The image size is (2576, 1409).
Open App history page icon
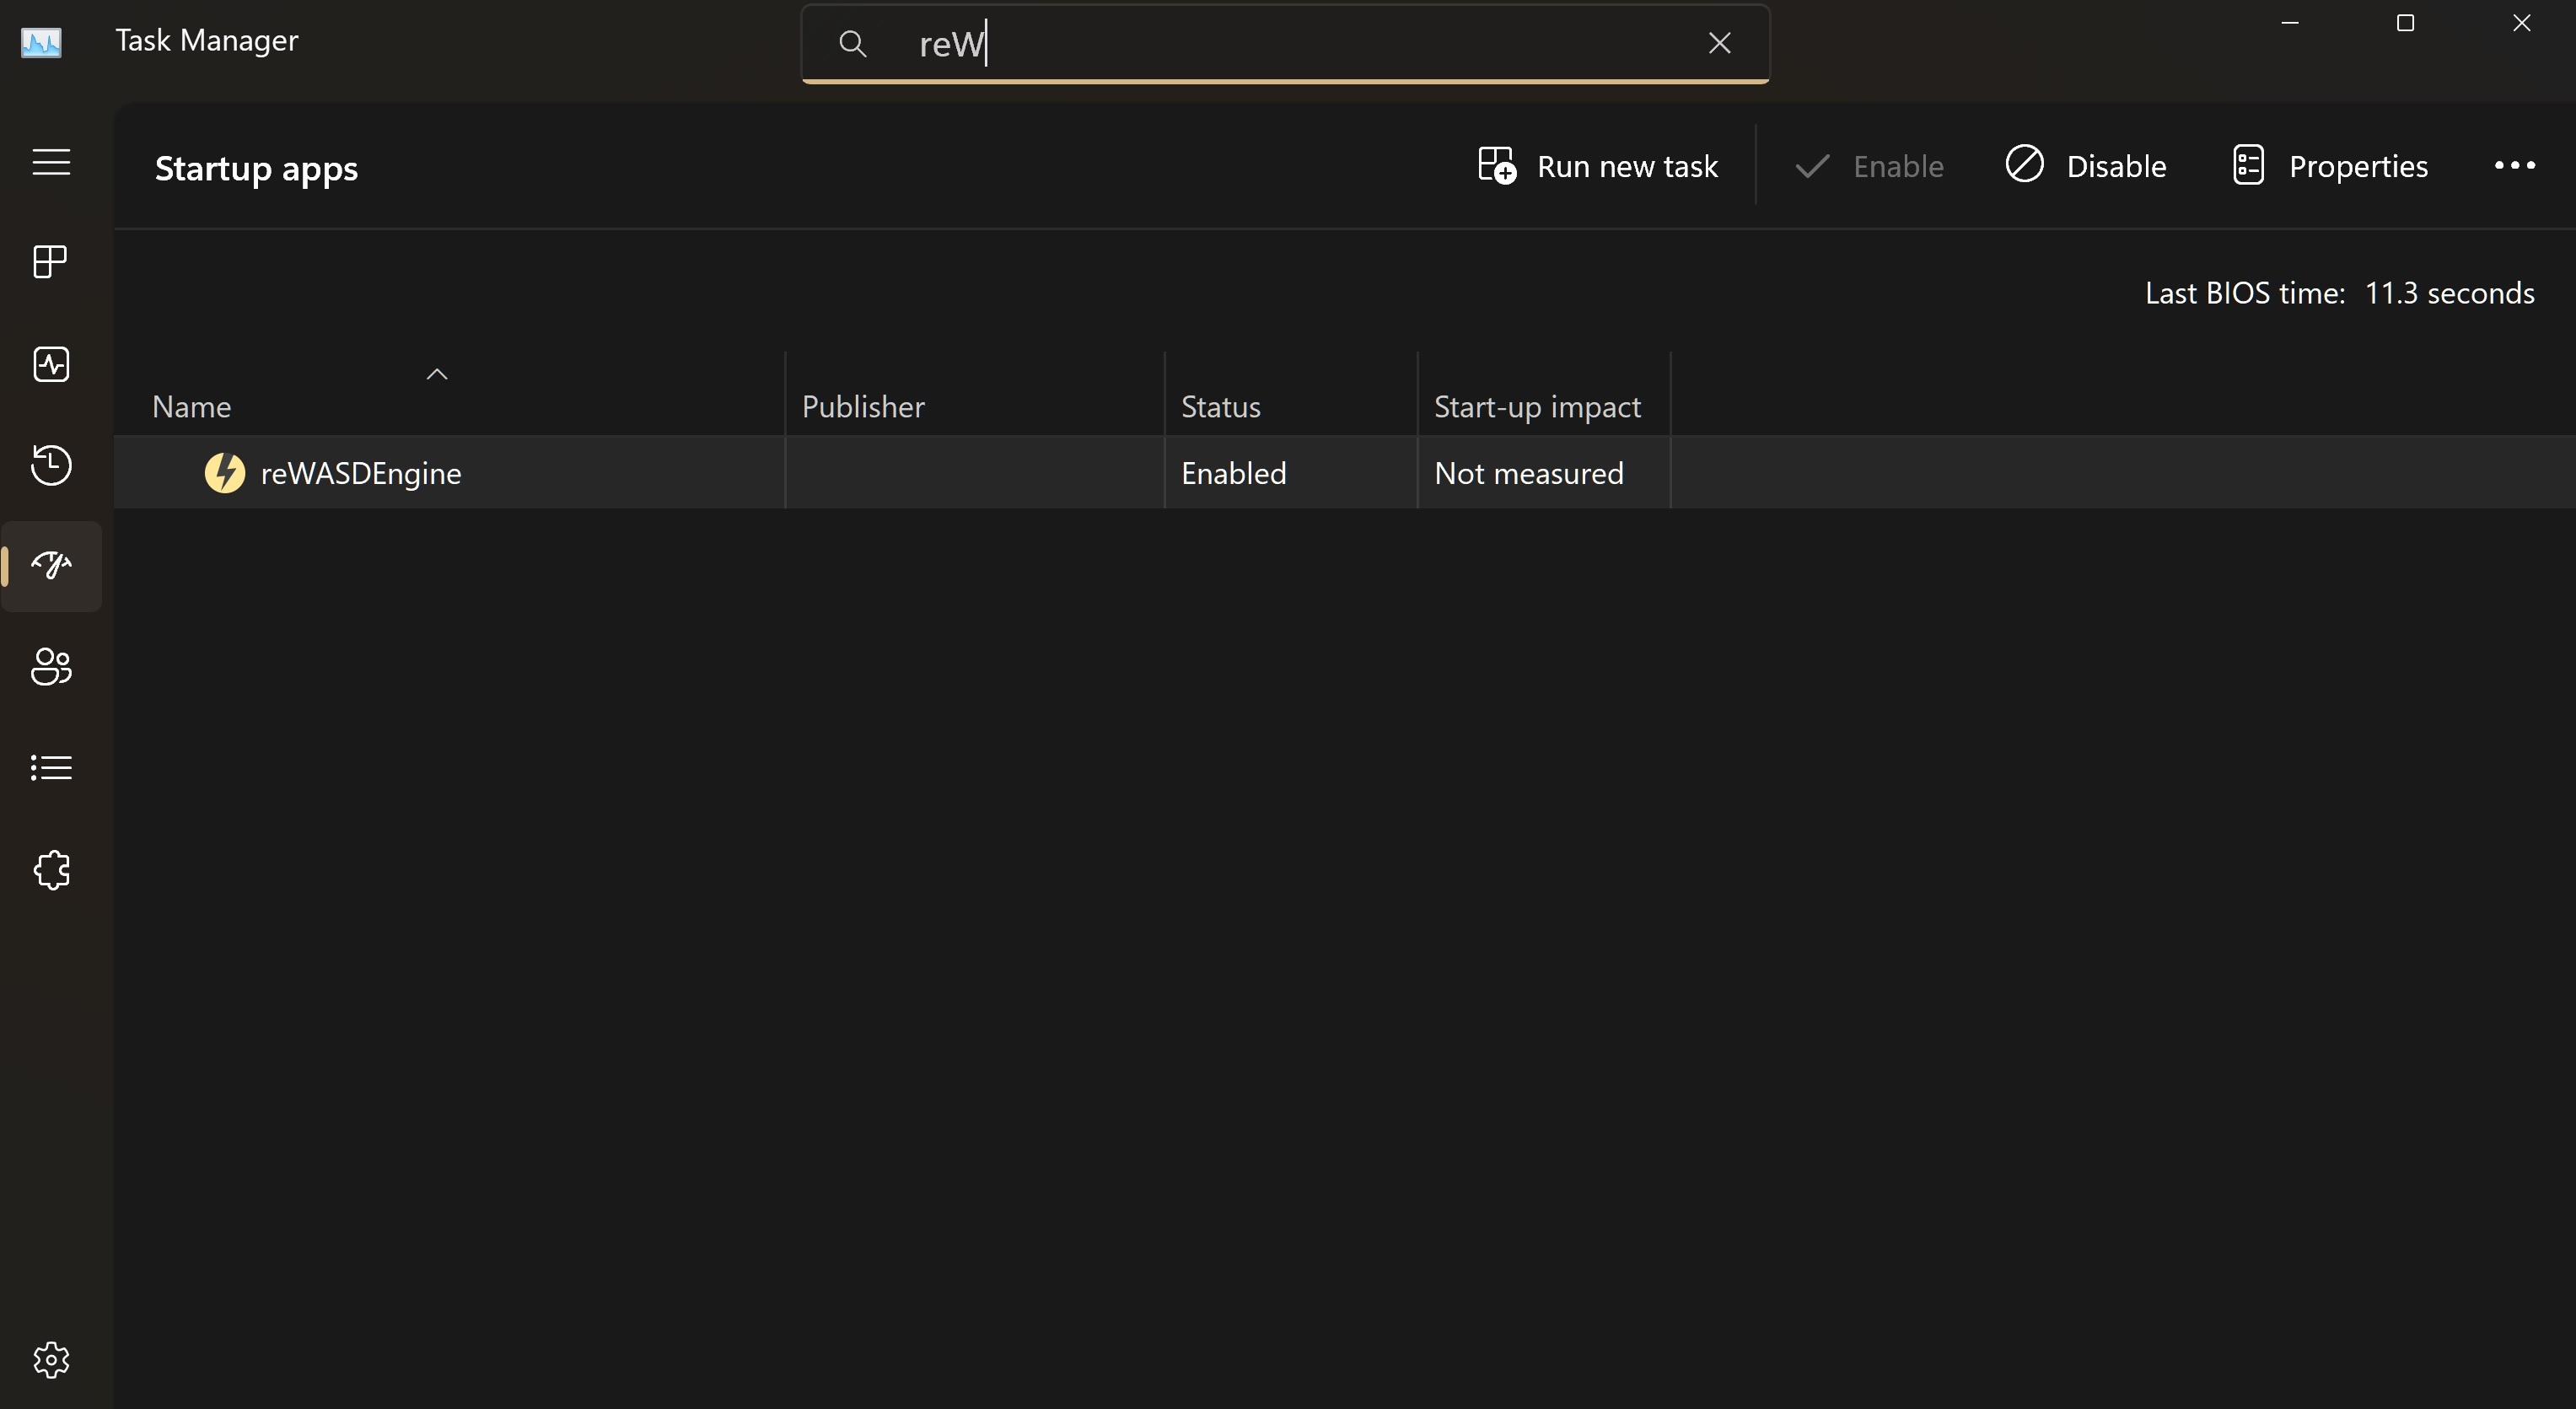pyautogui.click(x=51, y=465)
